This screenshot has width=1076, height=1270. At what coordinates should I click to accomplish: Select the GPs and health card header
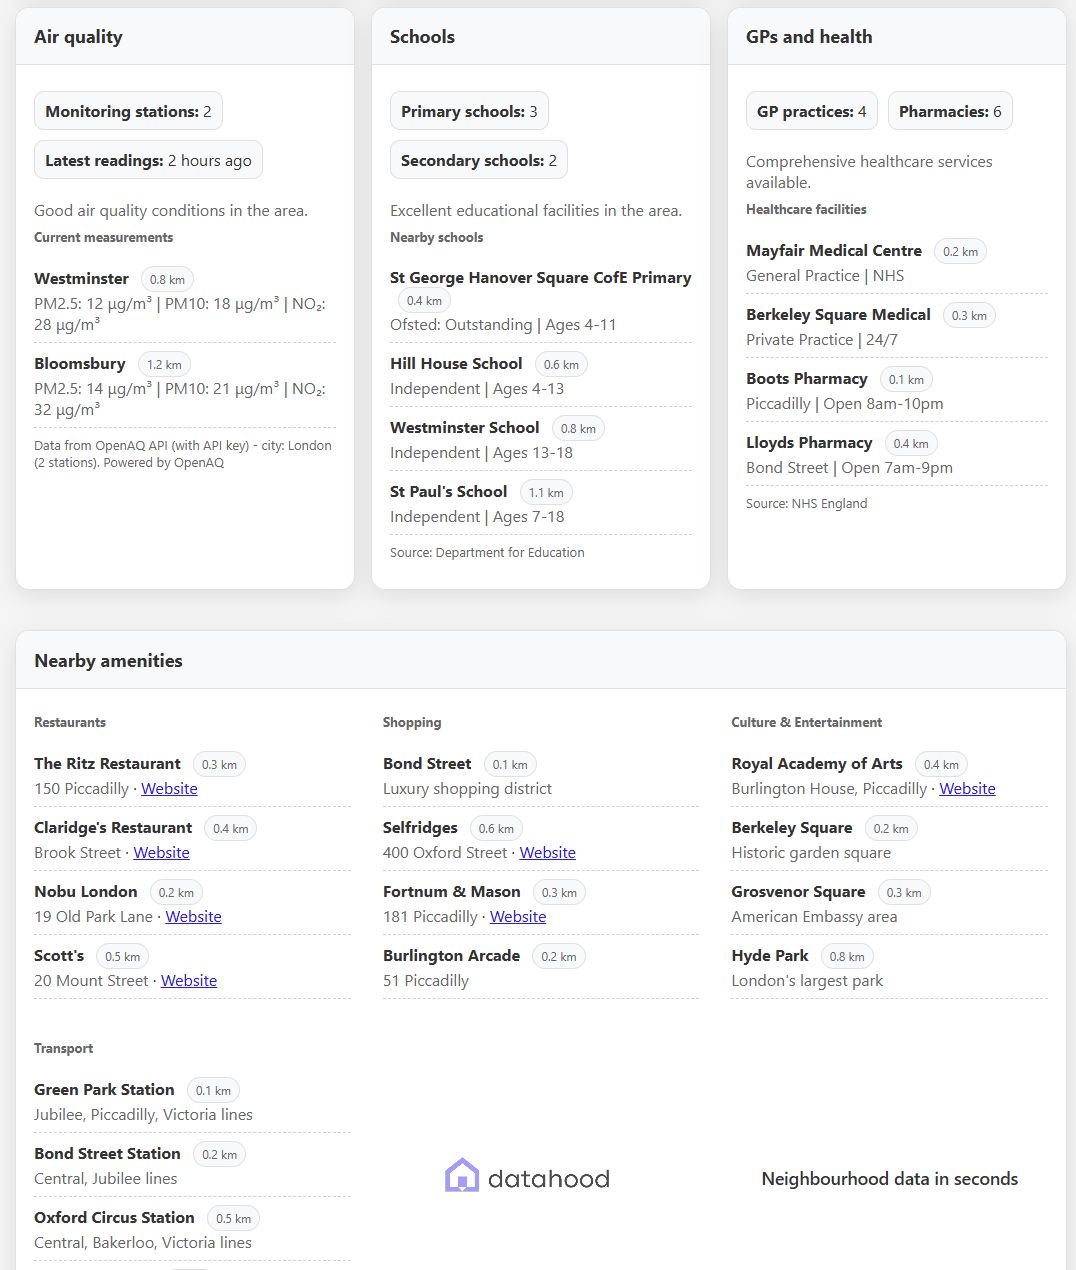tap(809, 36)
